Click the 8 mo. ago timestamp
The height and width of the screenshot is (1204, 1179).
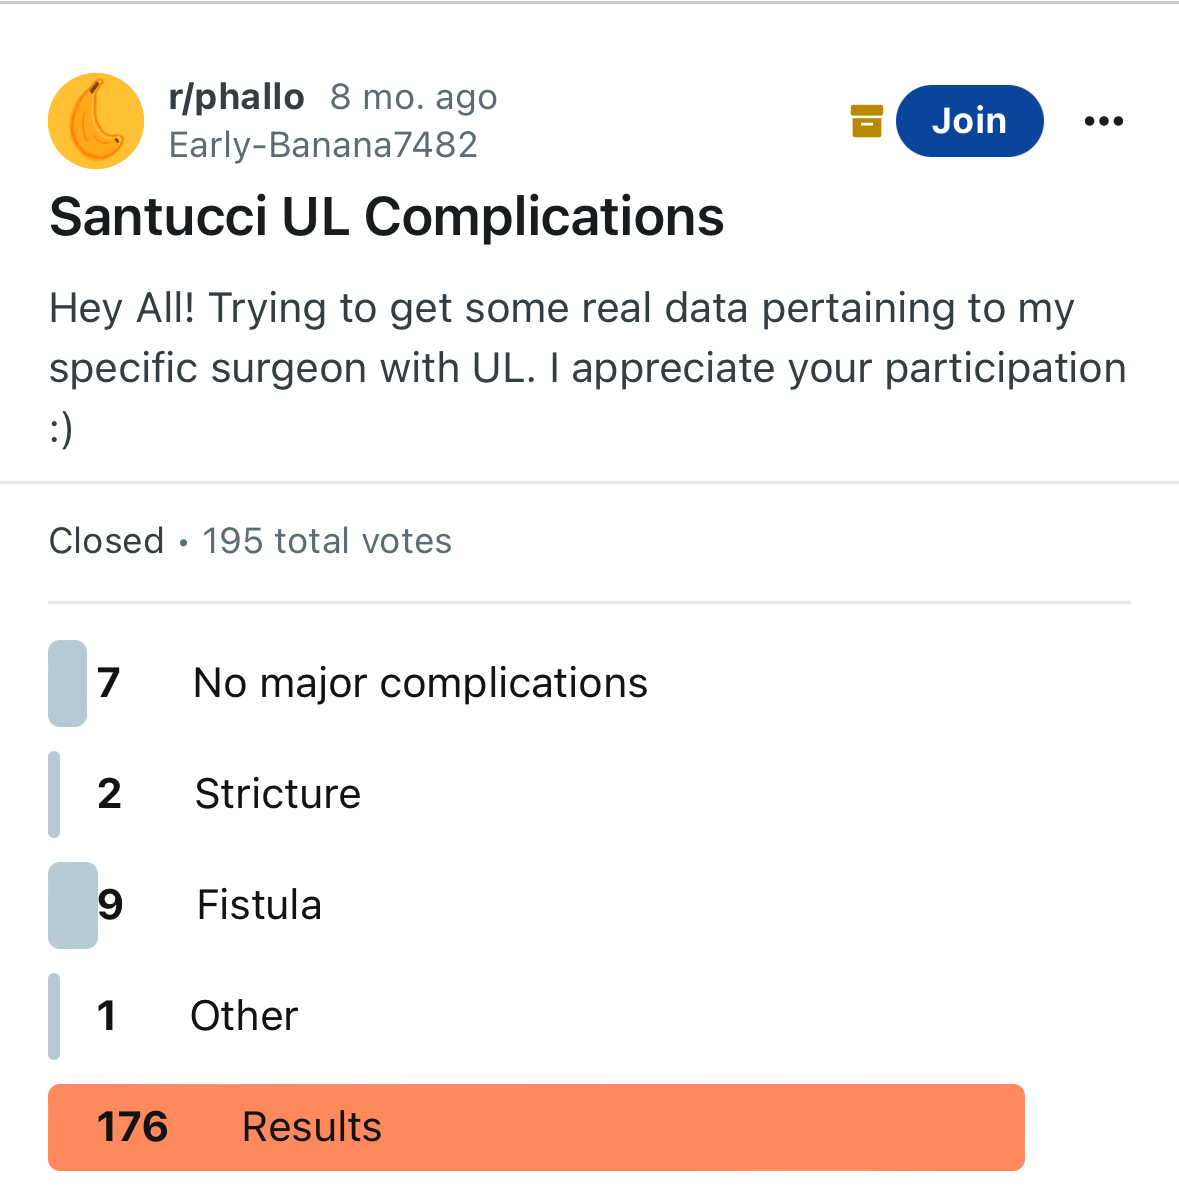pos(414,97)
